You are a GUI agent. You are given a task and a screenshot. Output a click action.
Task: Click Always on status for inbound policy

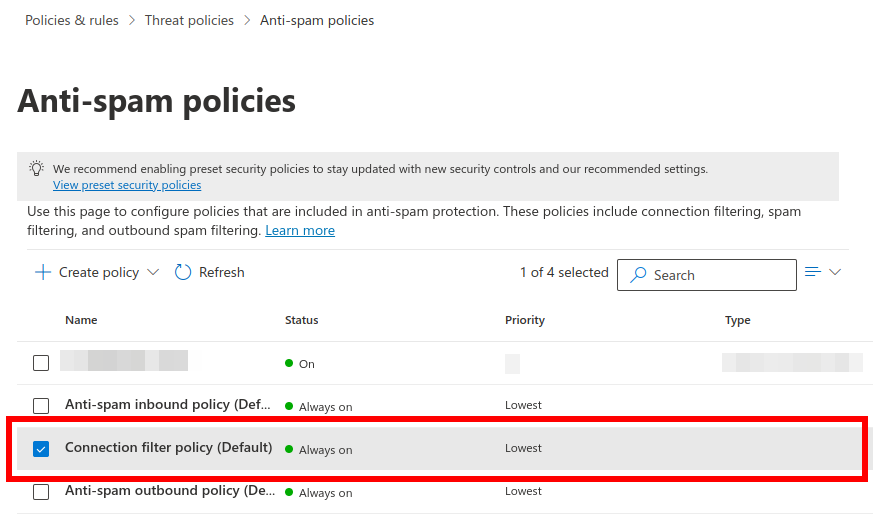[318, 407]
